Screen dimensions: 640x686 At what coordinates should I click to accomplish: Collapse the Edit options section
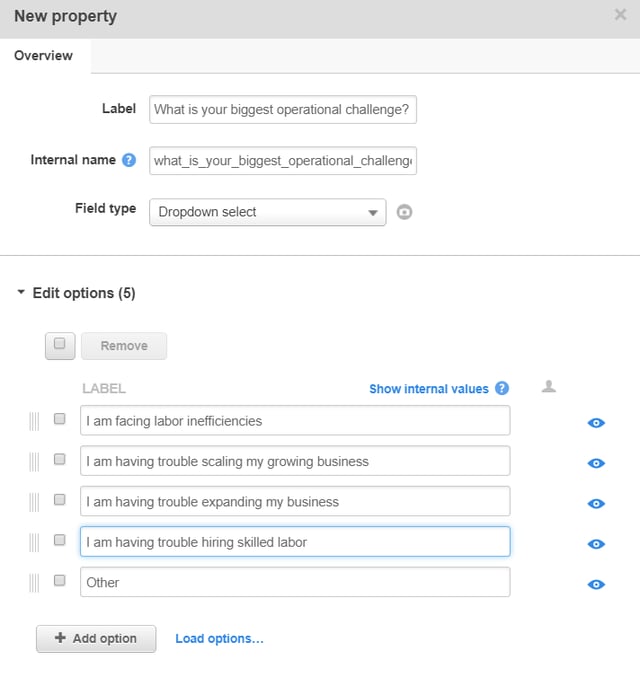(x=22, y=293)
